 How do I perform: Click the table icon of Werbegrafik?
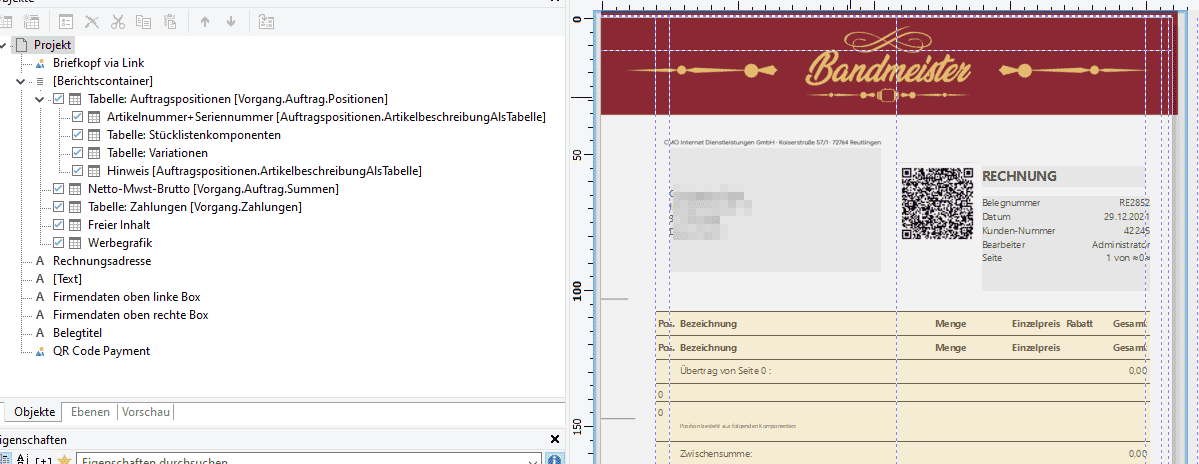75,243
